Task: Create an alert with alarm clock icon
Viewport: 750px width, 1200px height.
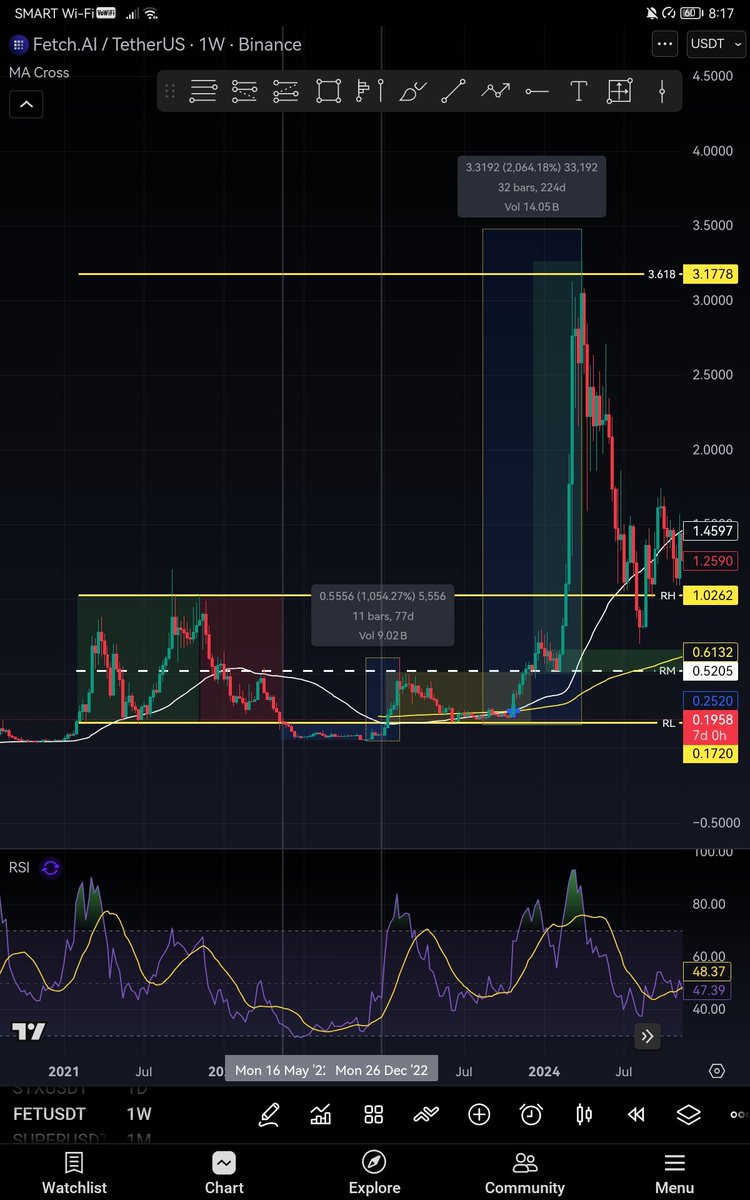Action: tap(531, 1114)
